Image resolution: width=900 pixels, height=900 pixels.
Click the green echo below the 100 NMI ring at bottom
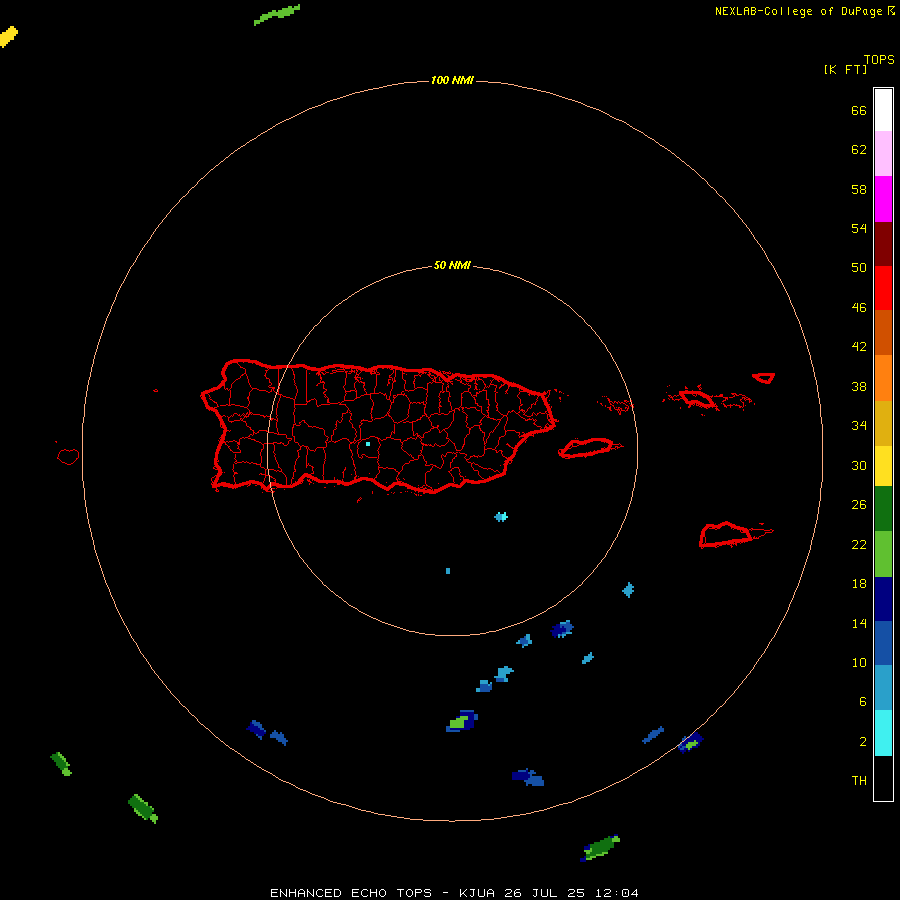pos(600,848)
